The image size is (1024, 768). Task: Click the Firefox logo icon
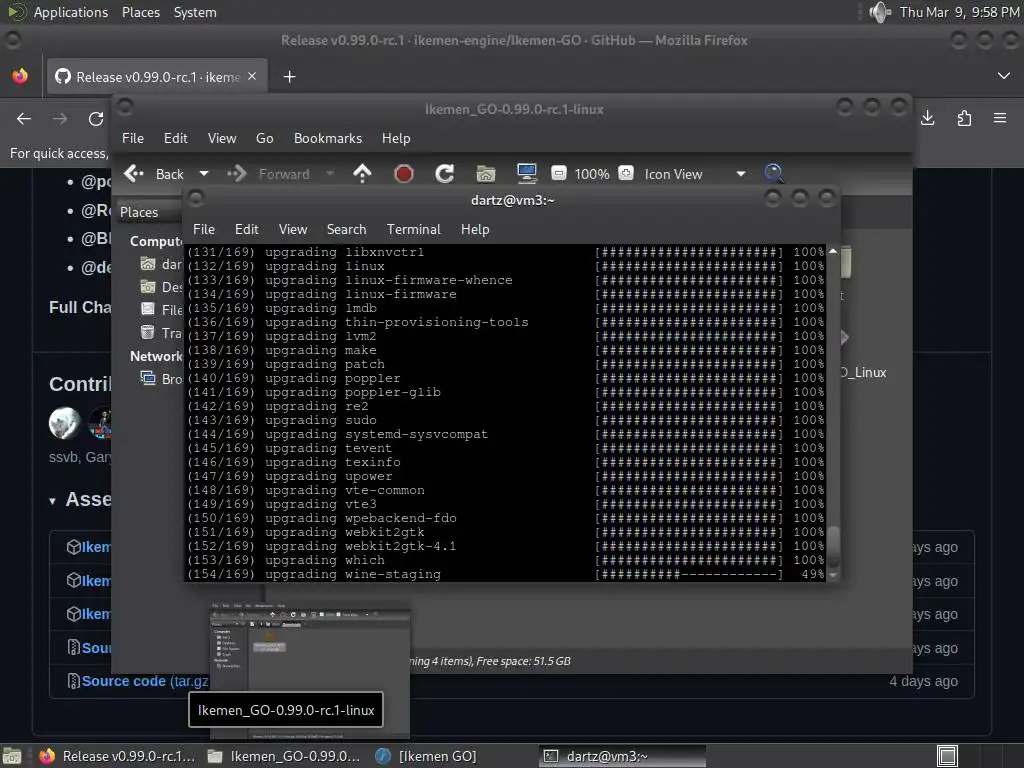20,76
